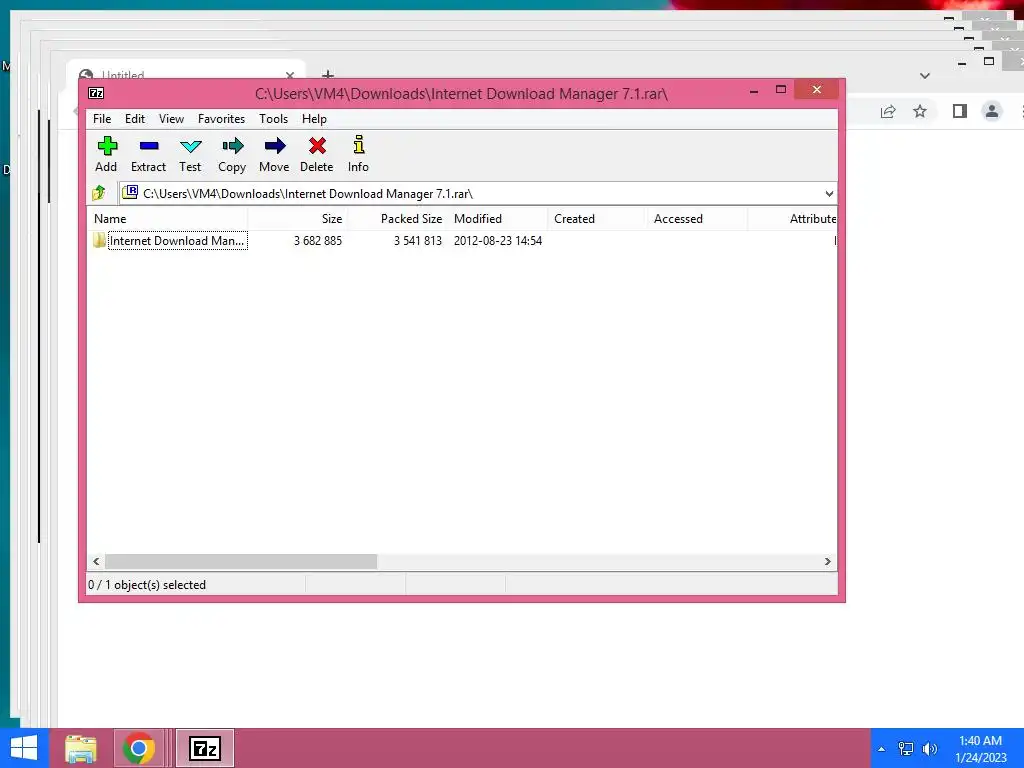Switch to Chrome in taskbar
This screenshot has width=1024, height=768.
pos(138,748)
